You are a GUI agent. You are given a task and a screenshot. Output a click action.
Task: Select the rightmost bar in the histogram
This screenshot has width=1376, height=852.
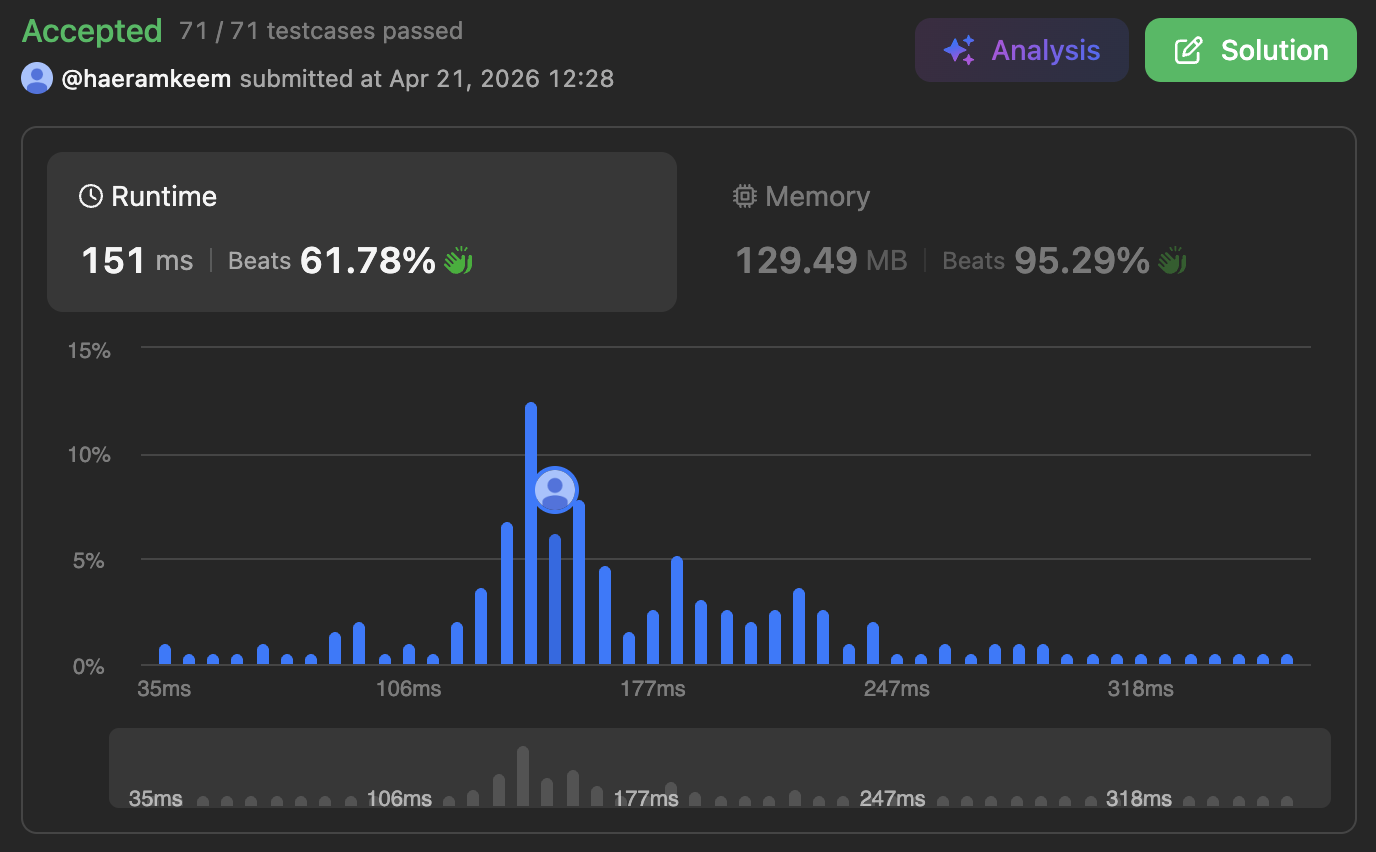click(x=1287, y=659)
